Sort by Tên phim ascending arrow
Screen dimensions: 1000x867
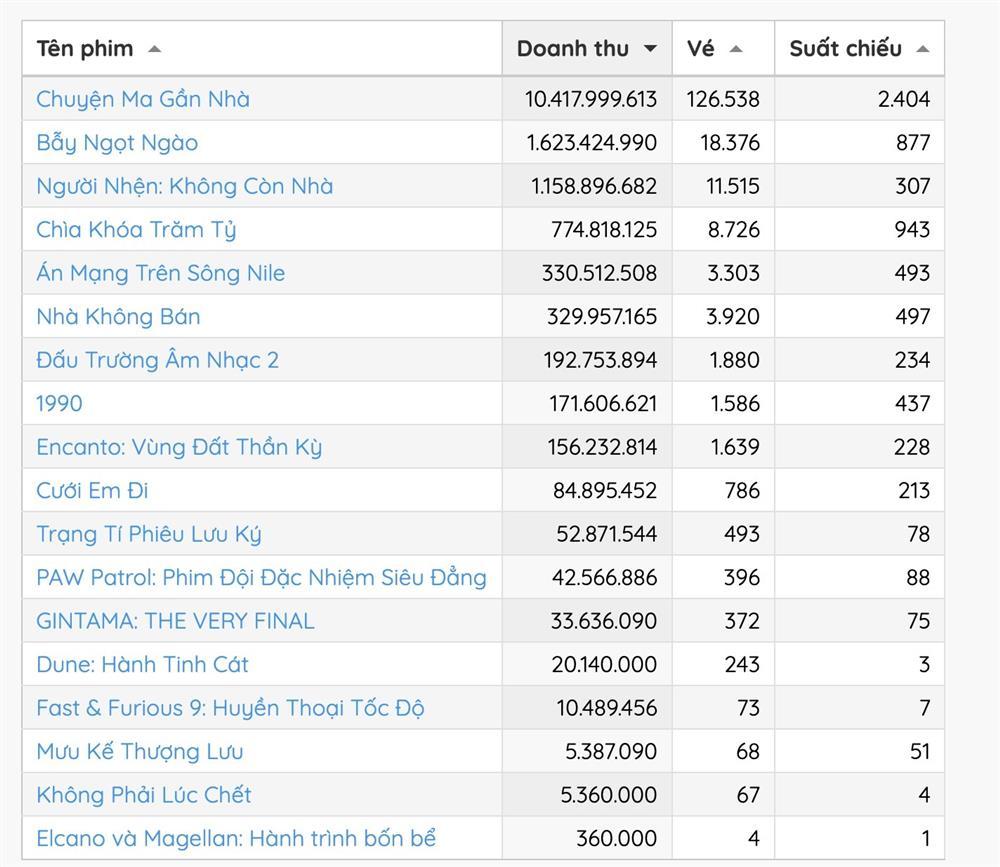pyautogui.click(x=153, y=49)
